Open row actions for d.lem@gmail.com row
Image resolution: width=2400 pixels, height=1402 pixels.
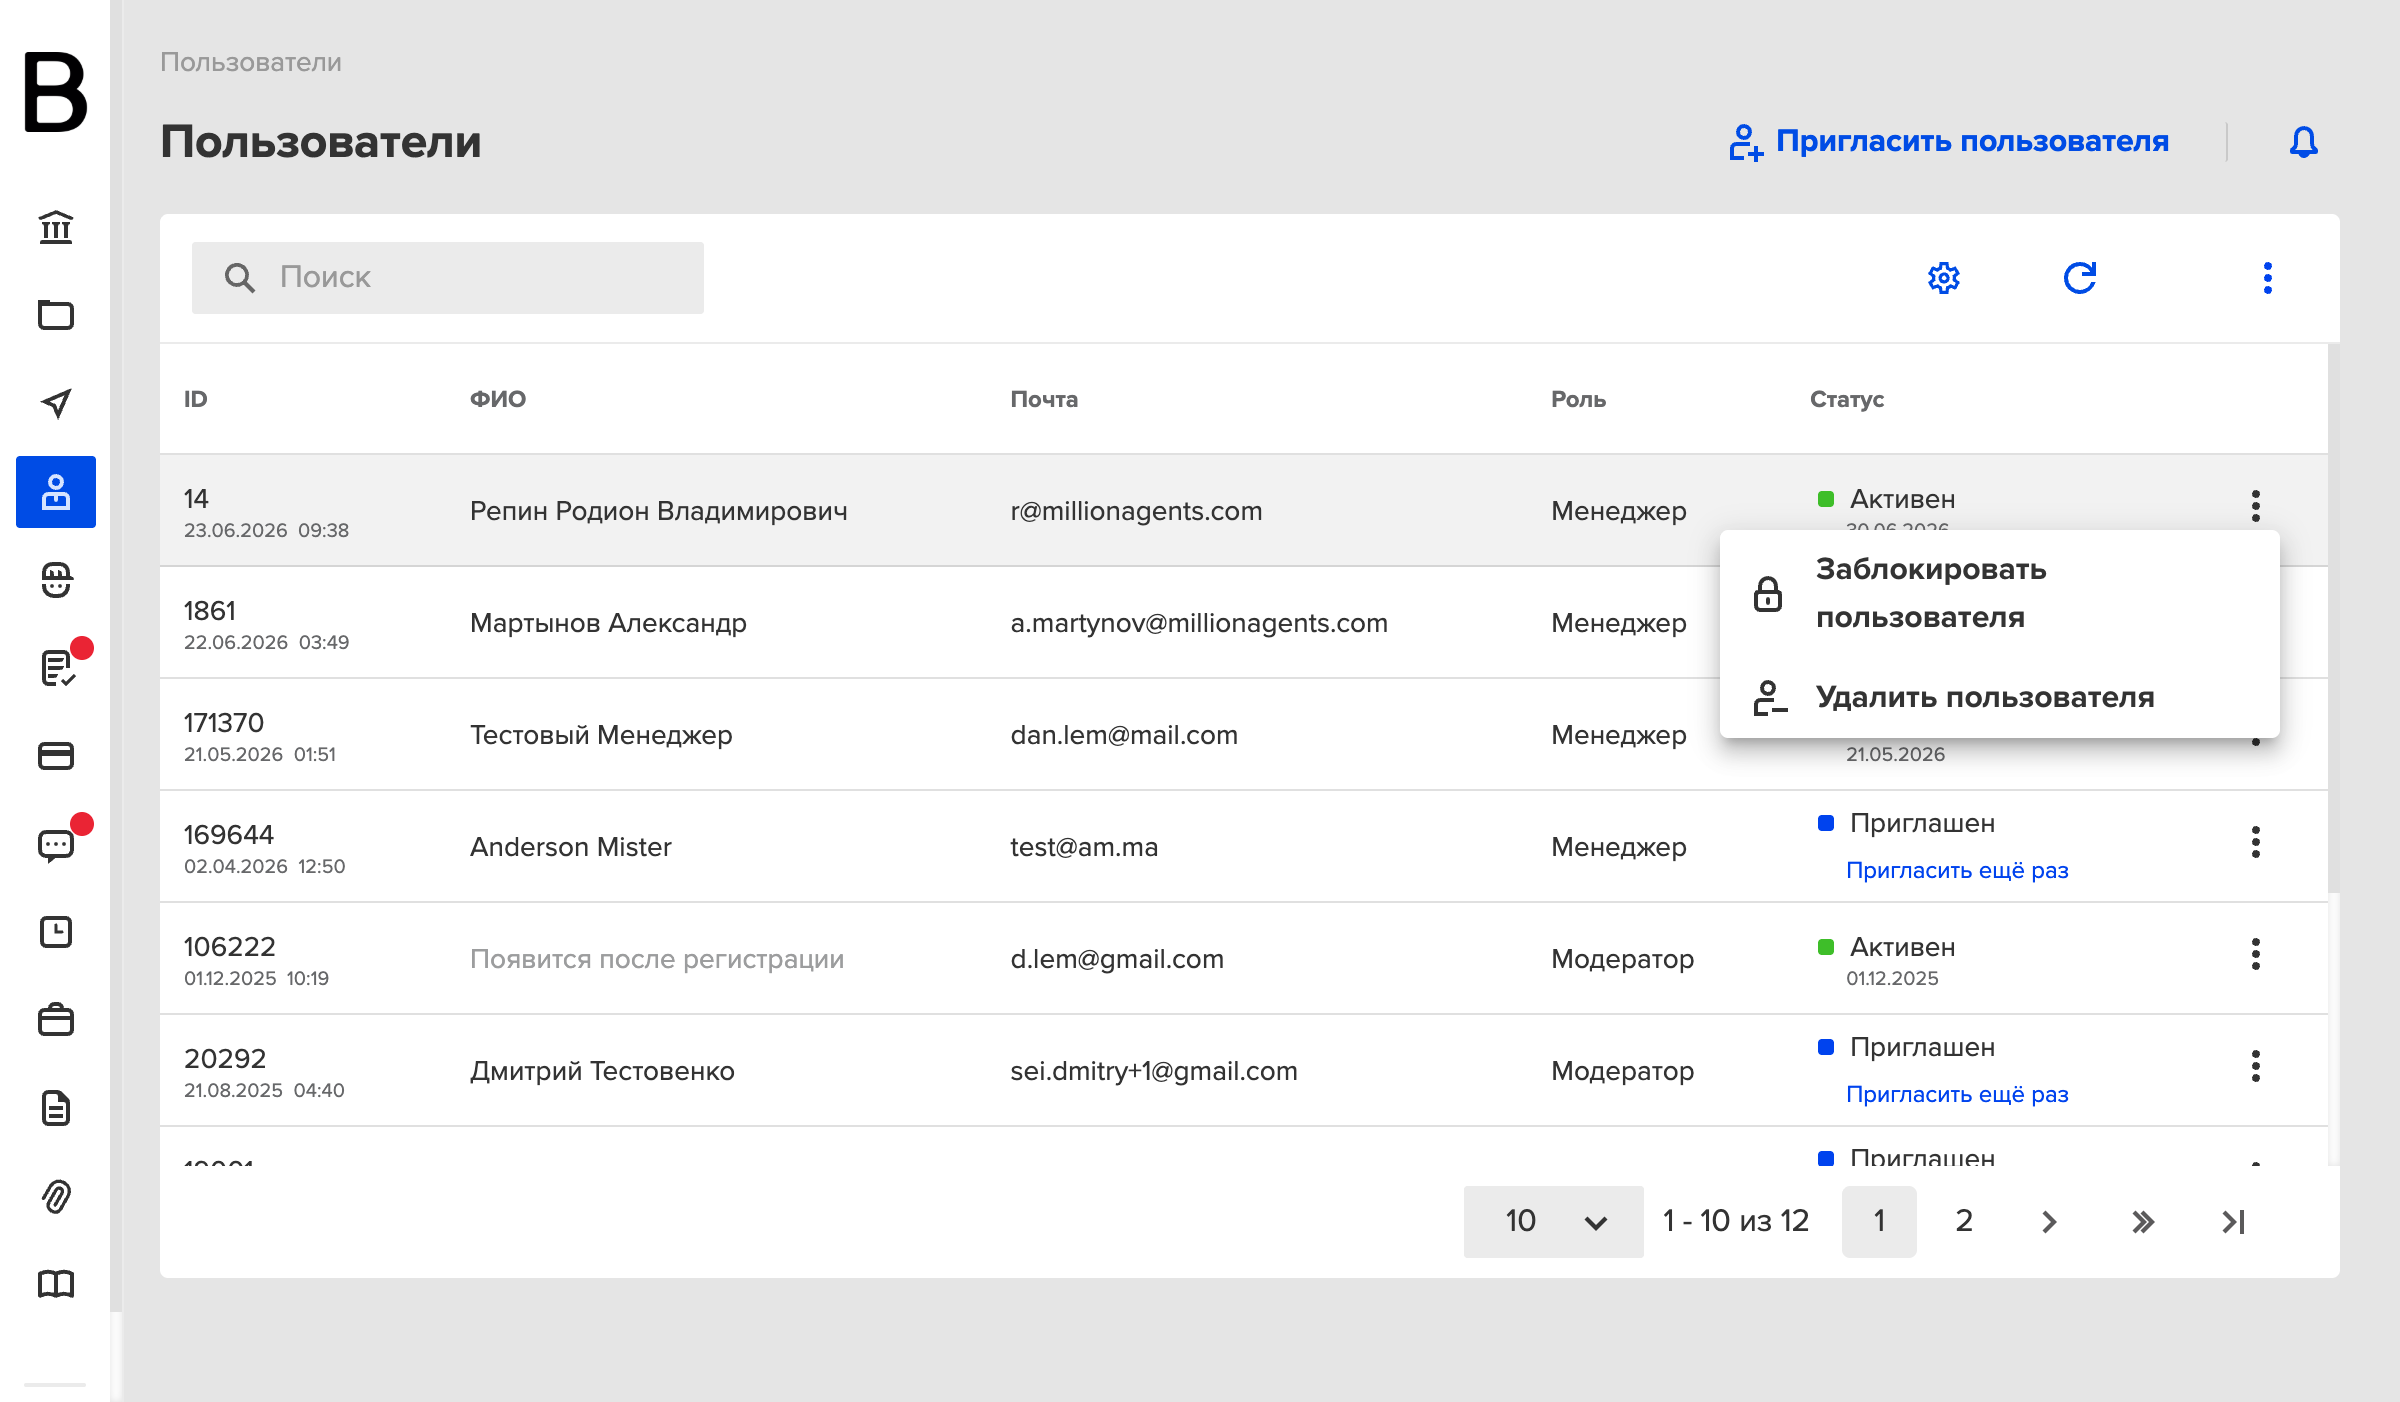(2256, 954)
